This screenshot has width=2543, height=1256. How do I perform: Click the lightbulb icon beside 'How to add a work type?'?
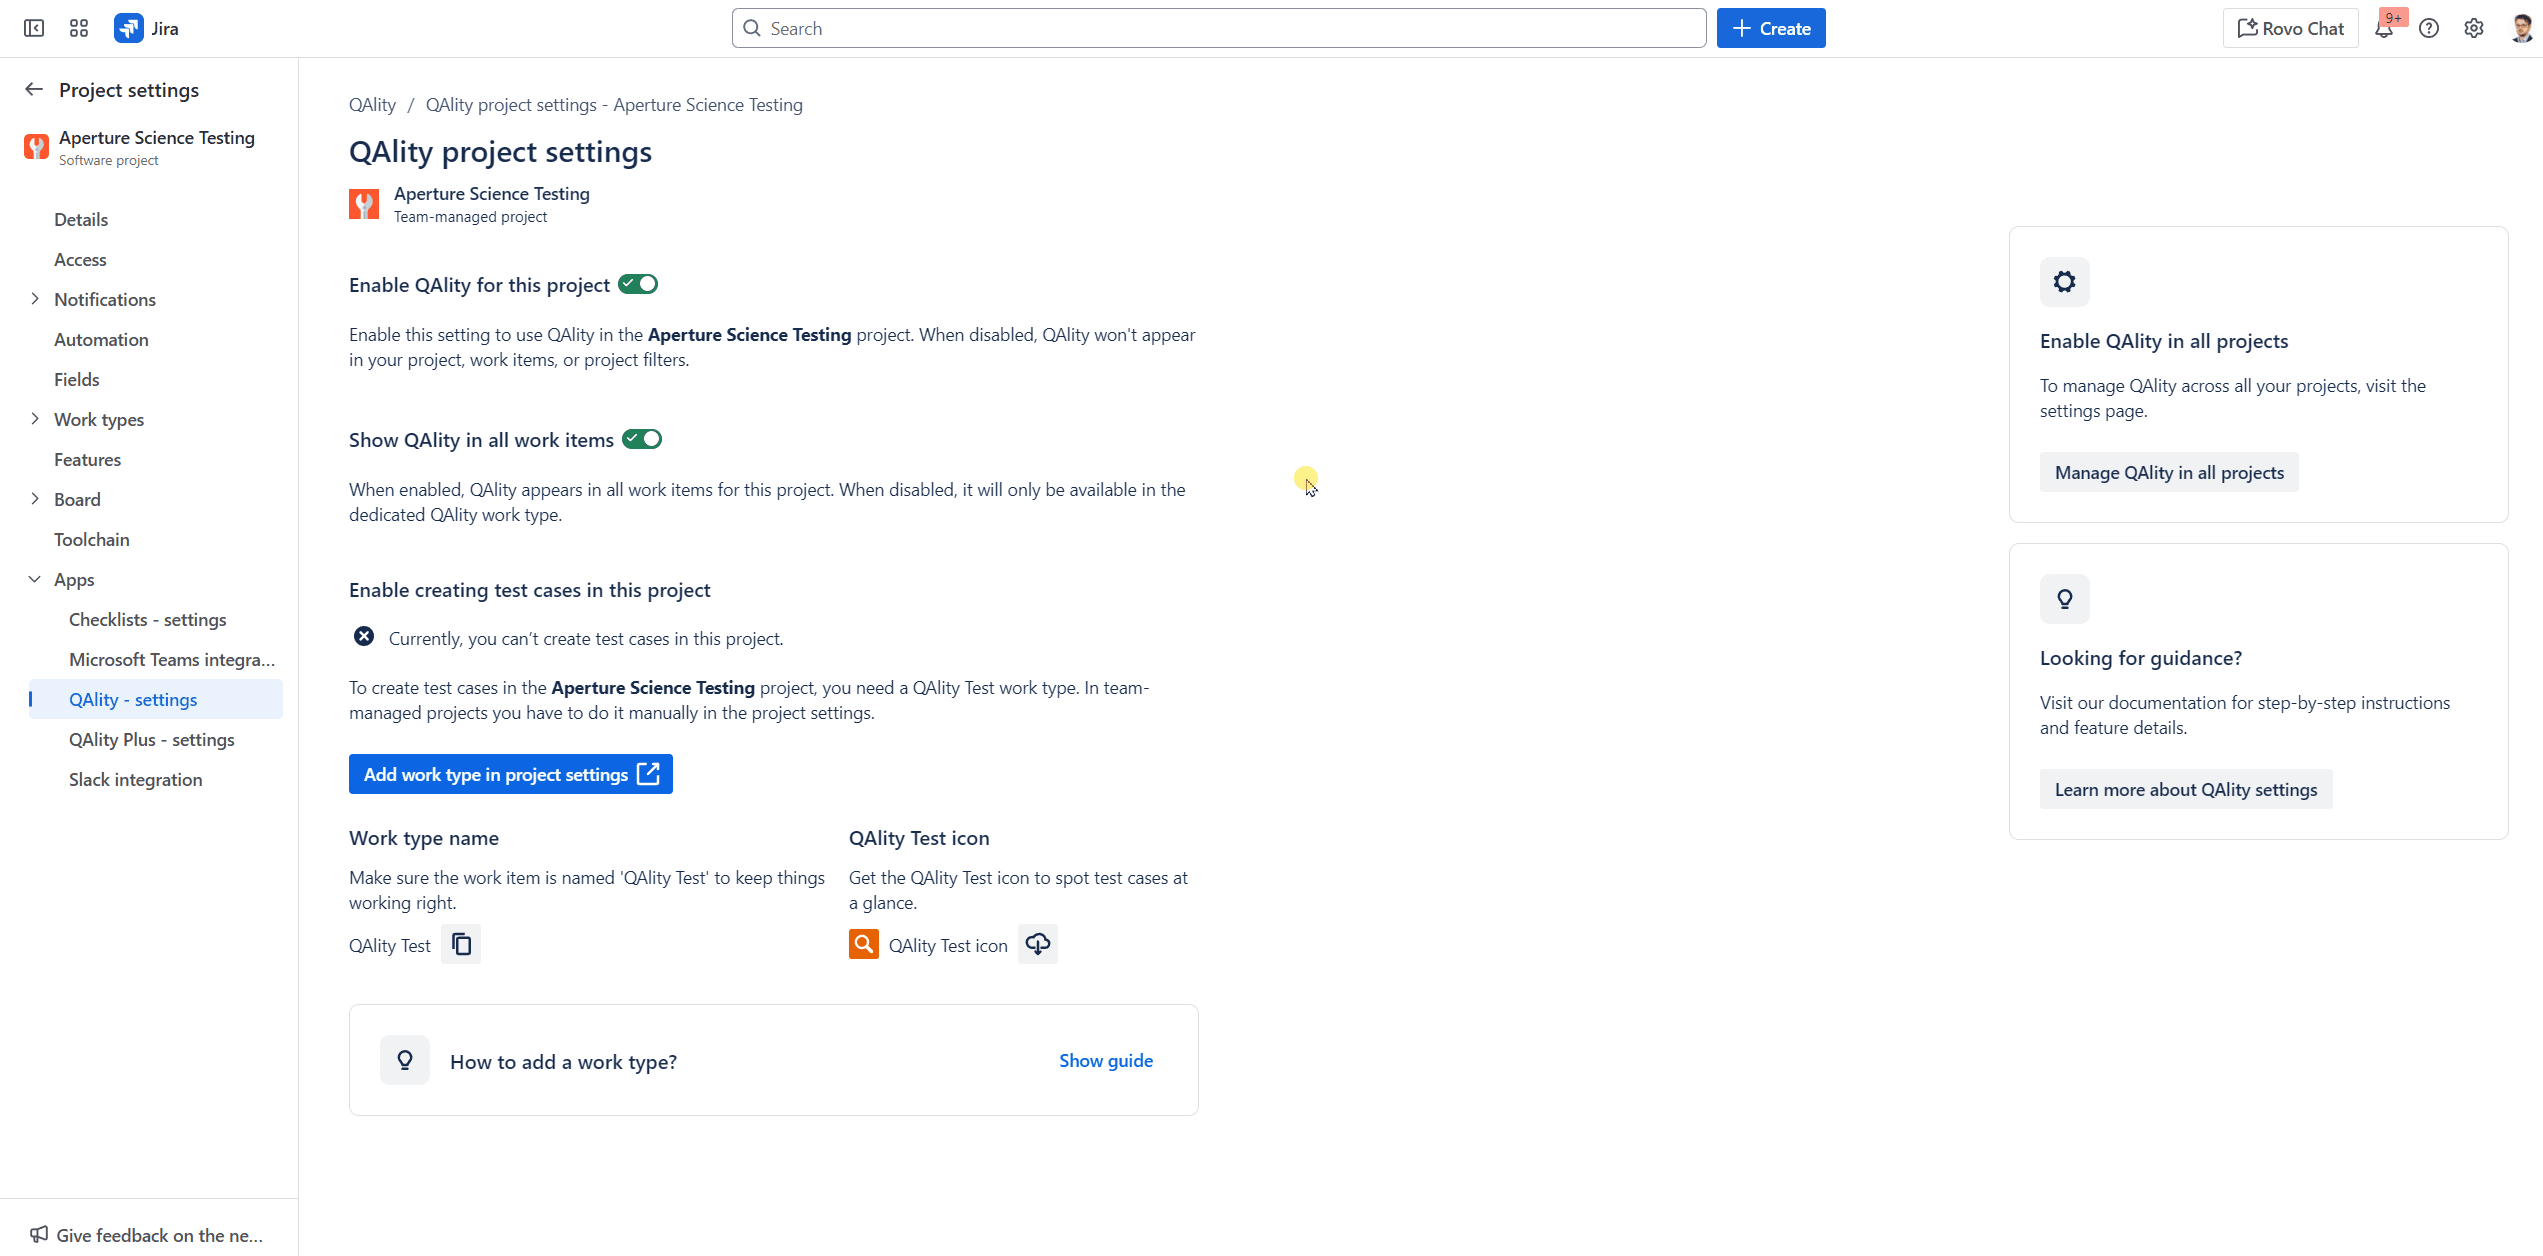point(405,1060)
